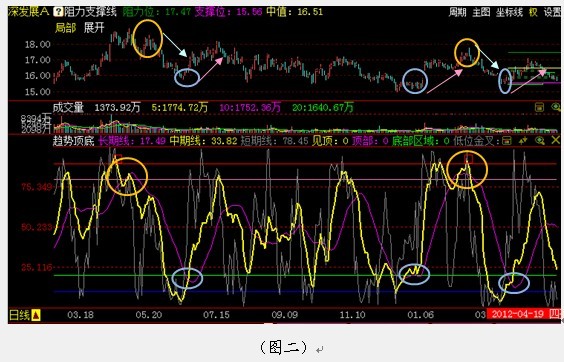Click the 日线 period label
The height and width of the screenshot is (362, 564).
[x=19, y=316]
